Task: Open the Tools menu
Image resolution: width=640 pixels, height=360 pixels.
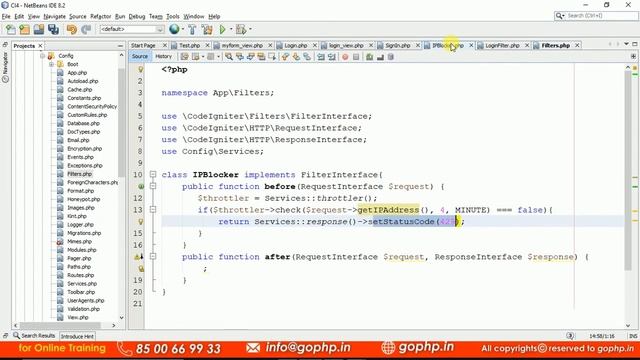Action: tap(173, 16)
